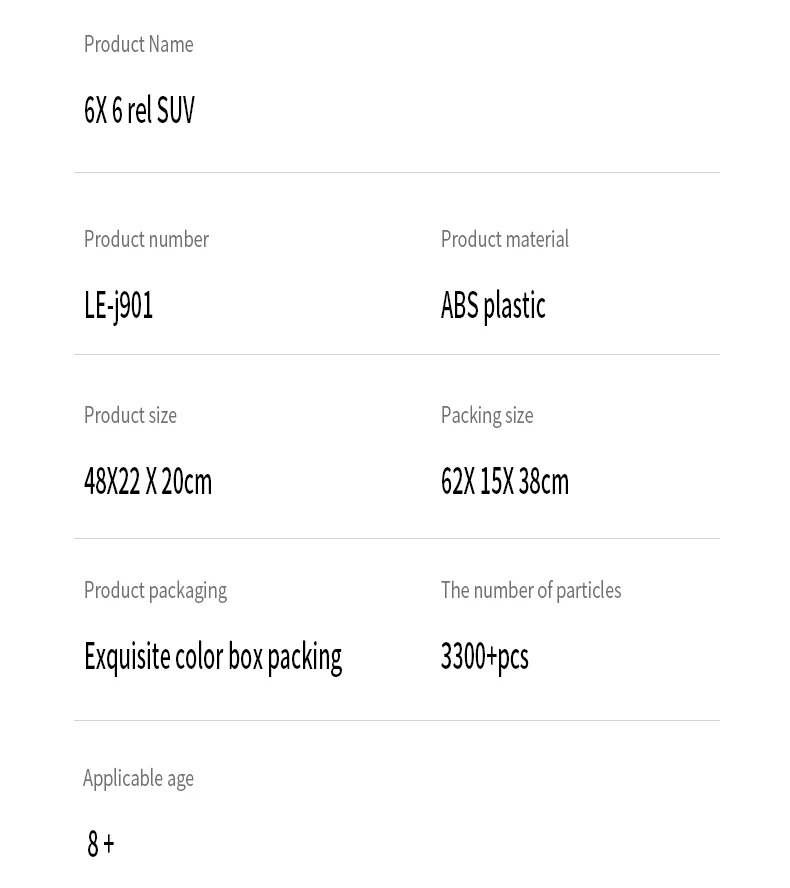Click The number of particles label

[531, 591]
